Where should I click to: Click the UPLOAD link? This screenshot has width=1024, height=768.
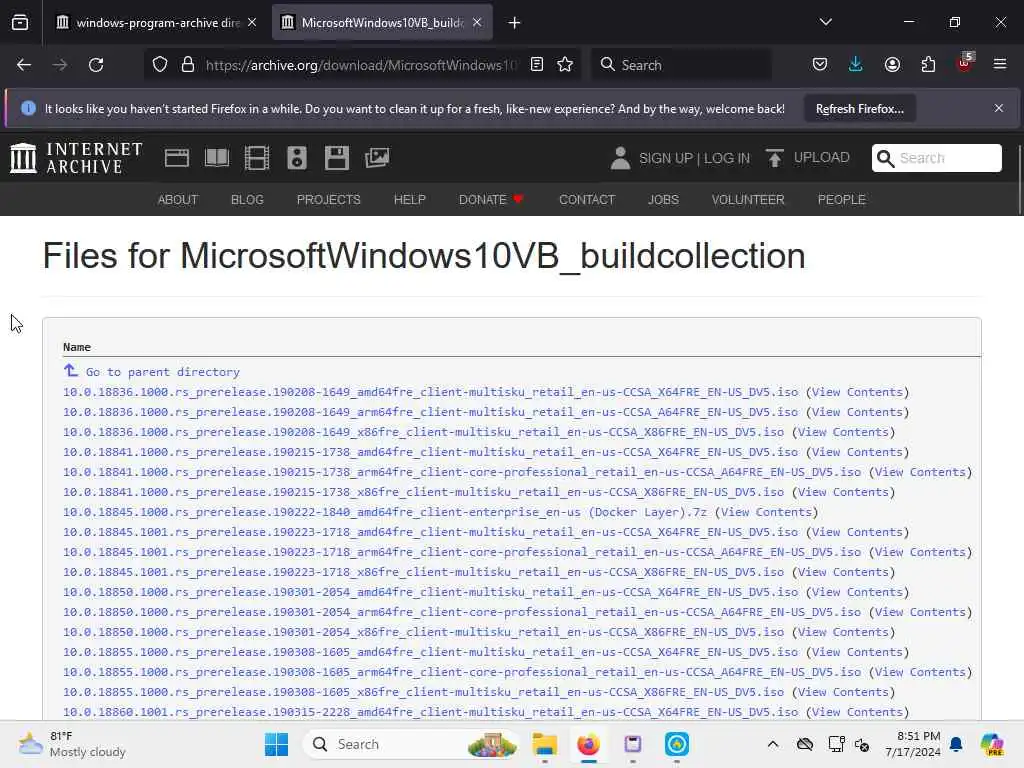pos(809,157)
